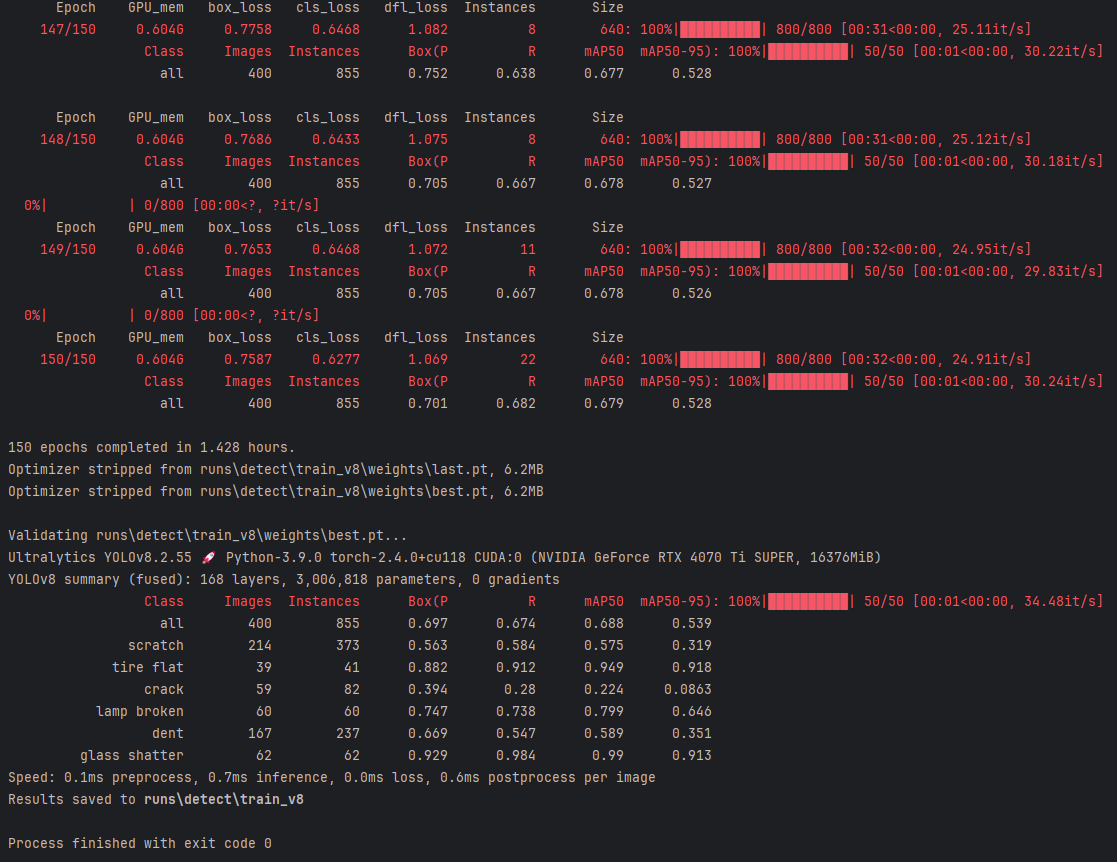Click the validation speed 29.83it/s
Viewport: 1117px width, 862px height.
point(1059,271)
